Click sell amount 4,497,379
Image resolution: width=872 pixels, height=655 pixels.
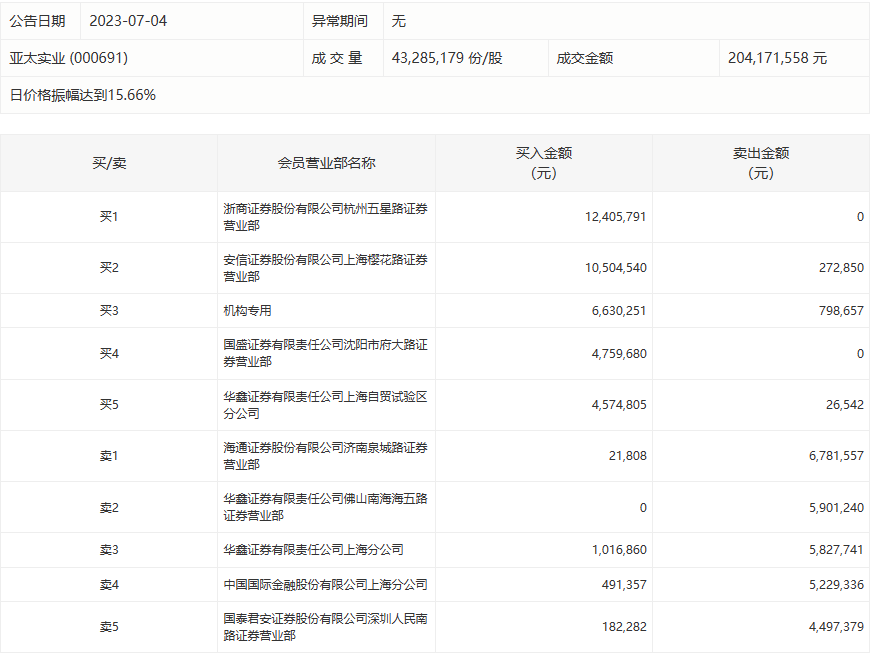tap(836, 627)
